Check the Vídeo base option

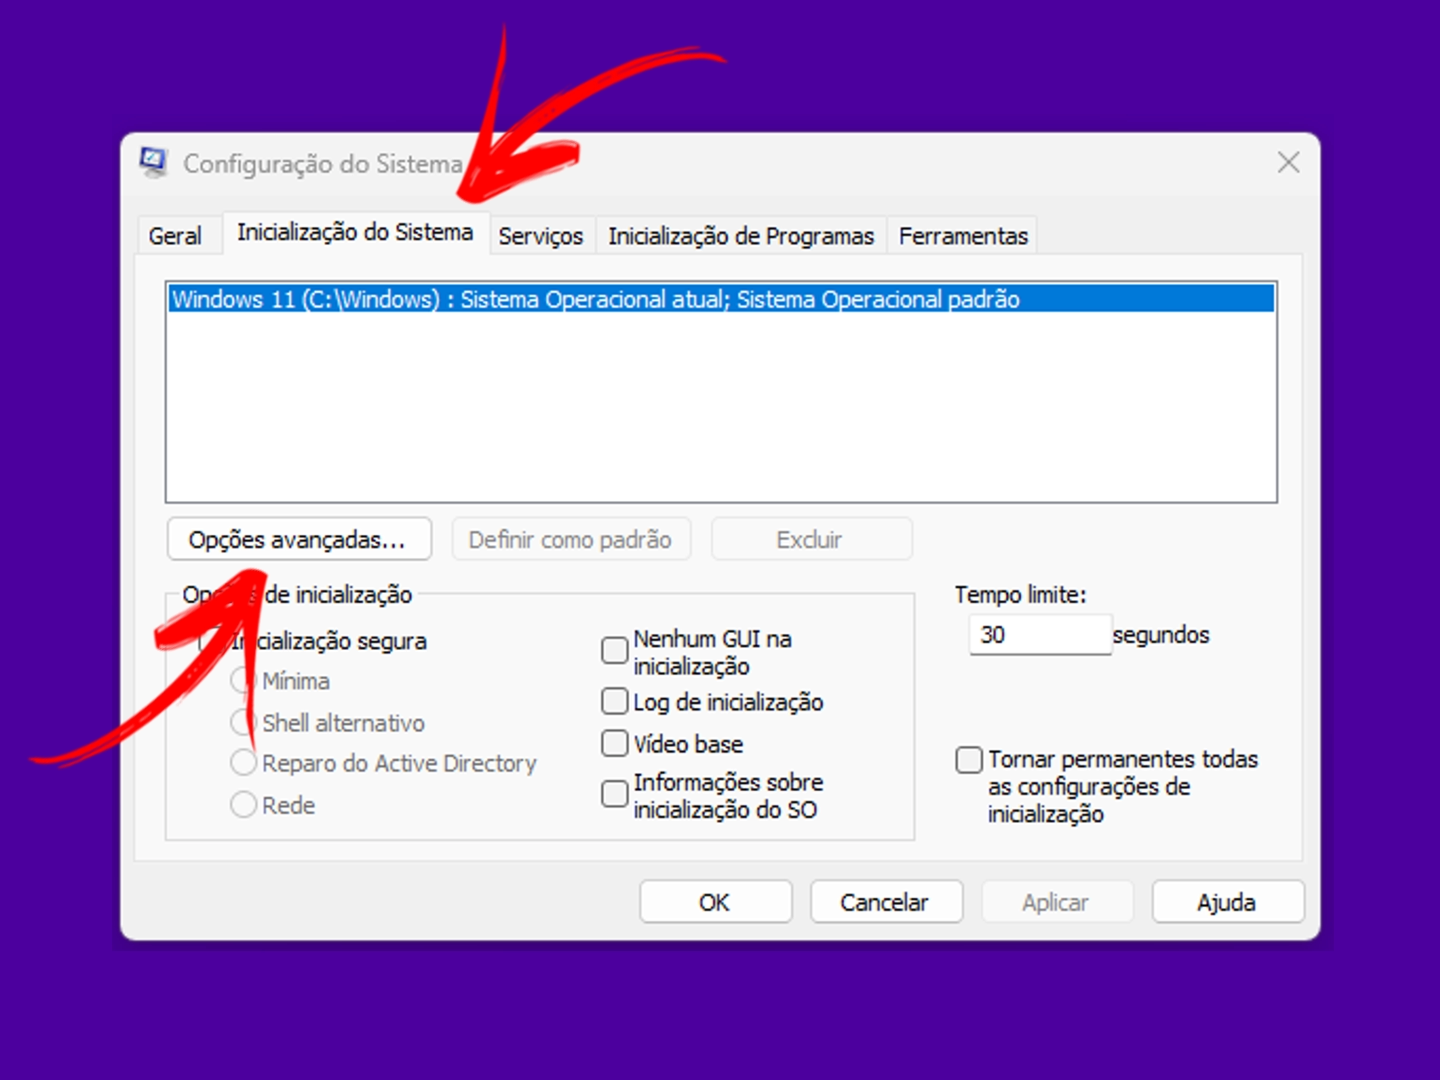(614, 743)
